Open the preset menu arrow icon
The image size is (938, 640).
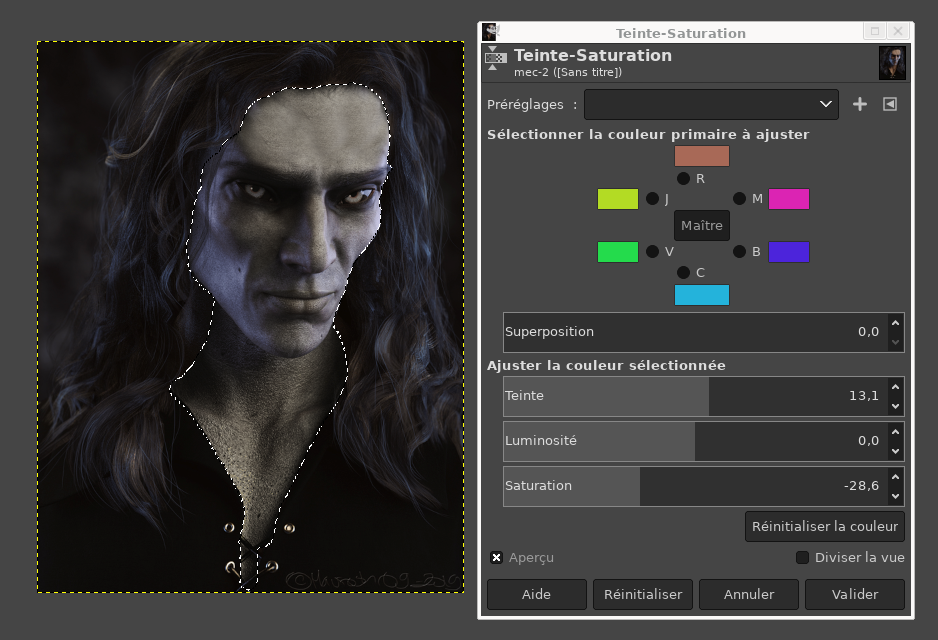(890, 104)
